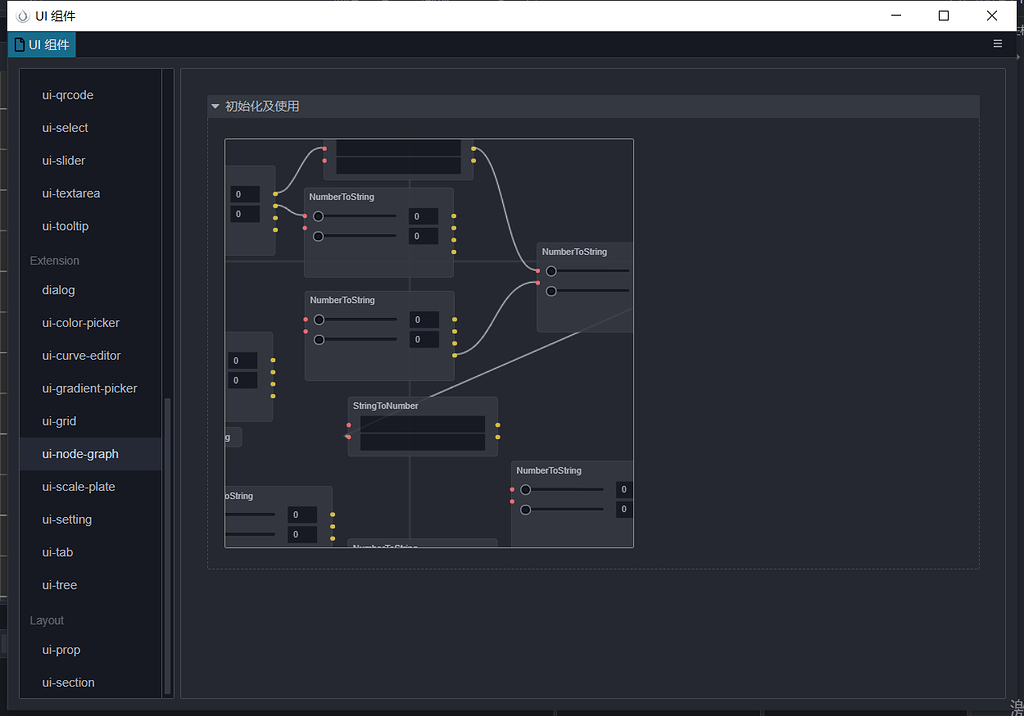The height and width of the screenshot is (716, 1024).
Task: Open the ui-gradient-picker component page
Action: (89, 388)
